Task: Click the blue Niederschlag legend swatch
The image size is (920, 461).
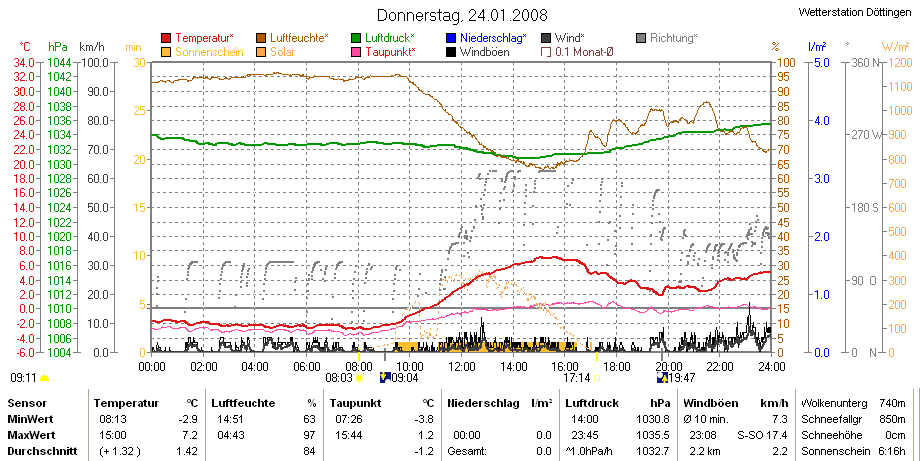Action: (451, 38)
